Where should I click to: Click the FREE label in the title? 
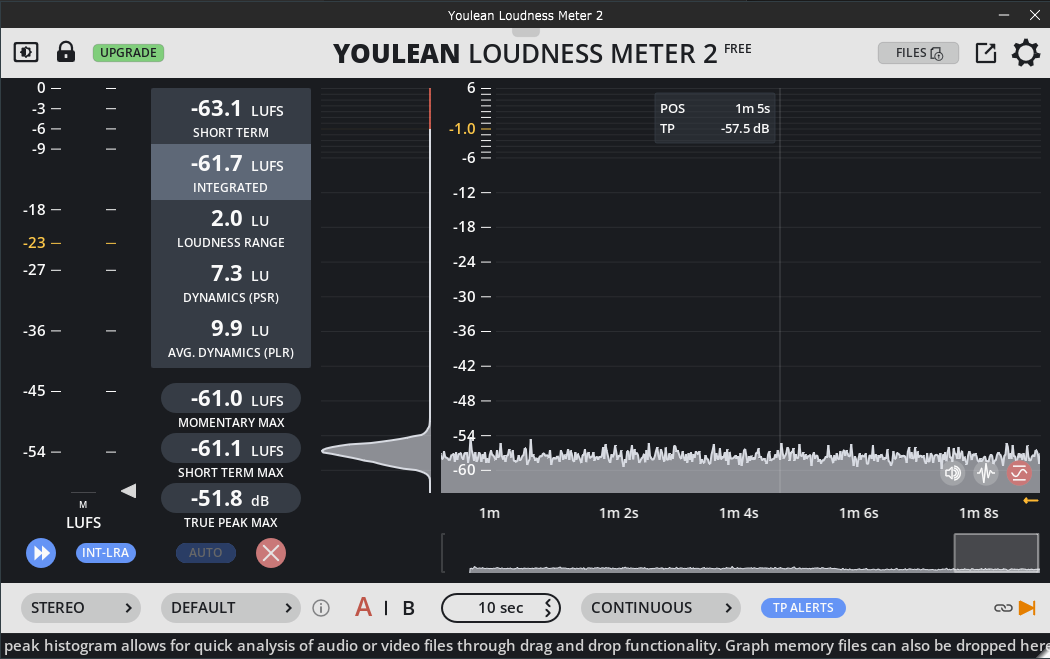(738, 49)
